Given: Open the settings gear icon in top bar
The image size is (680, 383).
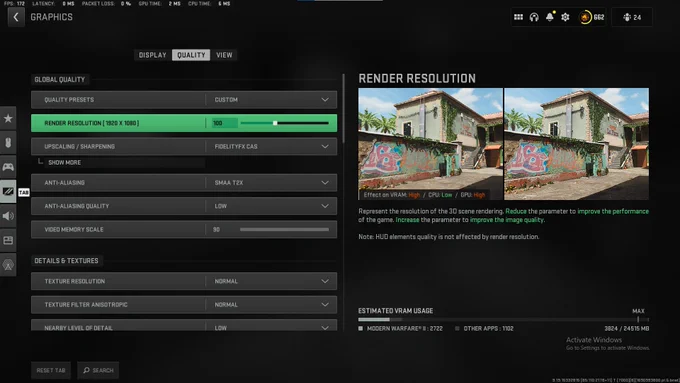Looking at the screenshot, I should click(x=565, y=17).
